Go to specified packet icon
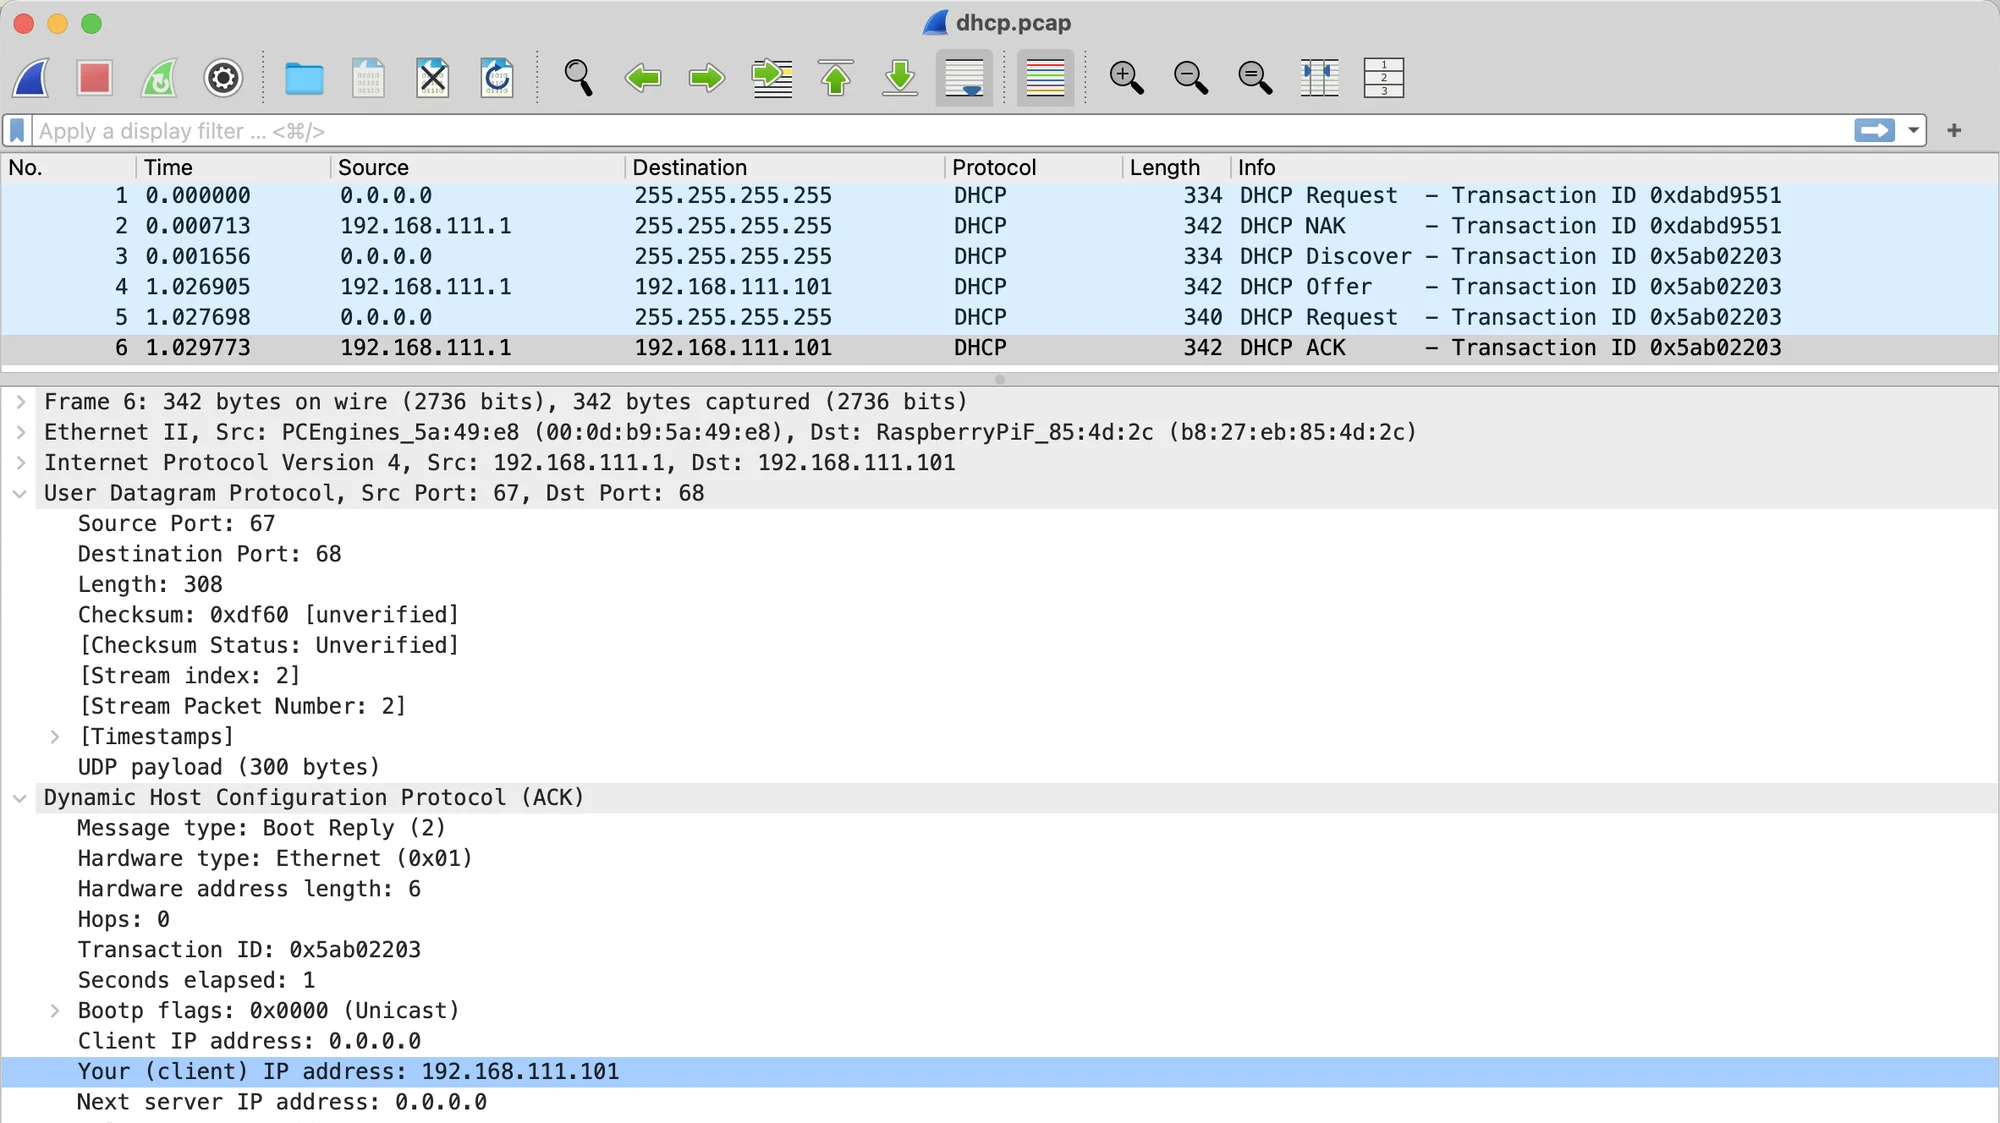 (x=772, y=78)
